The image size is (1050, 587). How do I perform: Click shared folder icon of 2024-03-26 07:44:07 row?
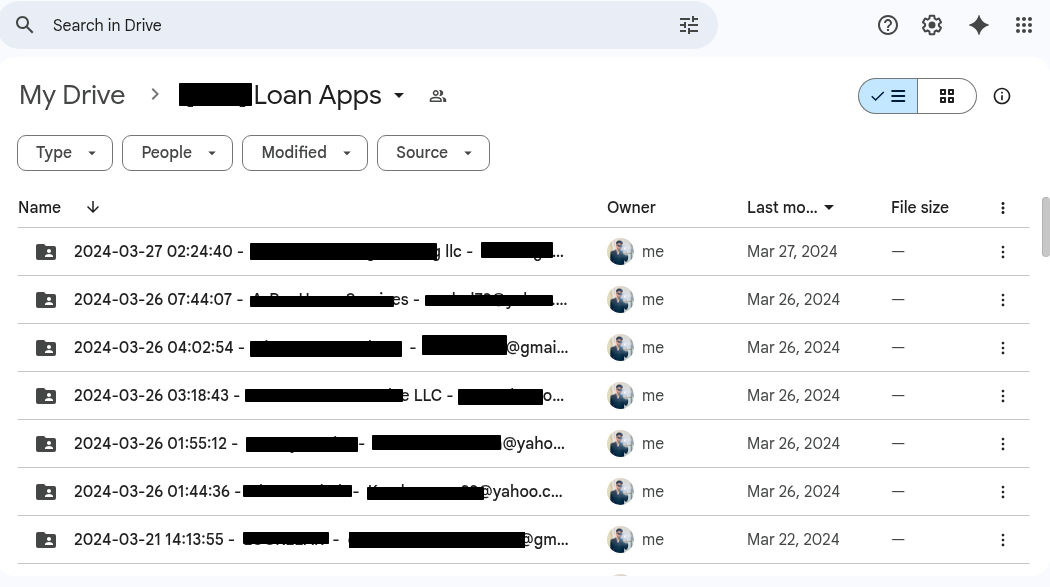46,300
